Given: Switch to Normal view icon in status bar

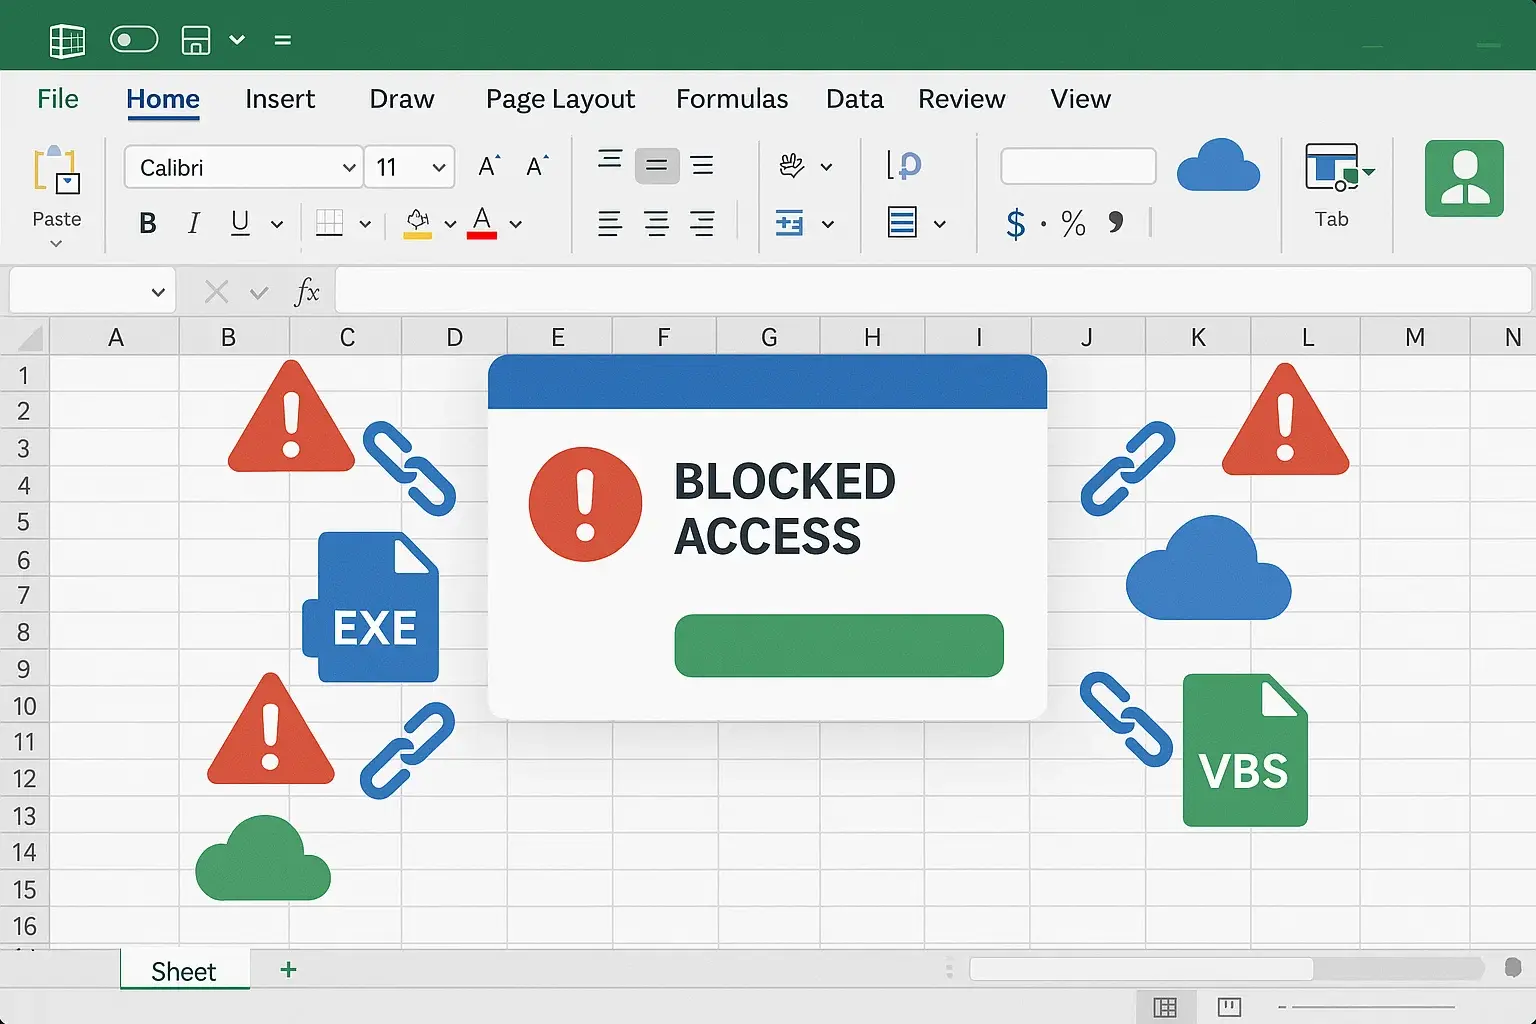Looking at the screenshot, I should (x=1165, y=1007).
